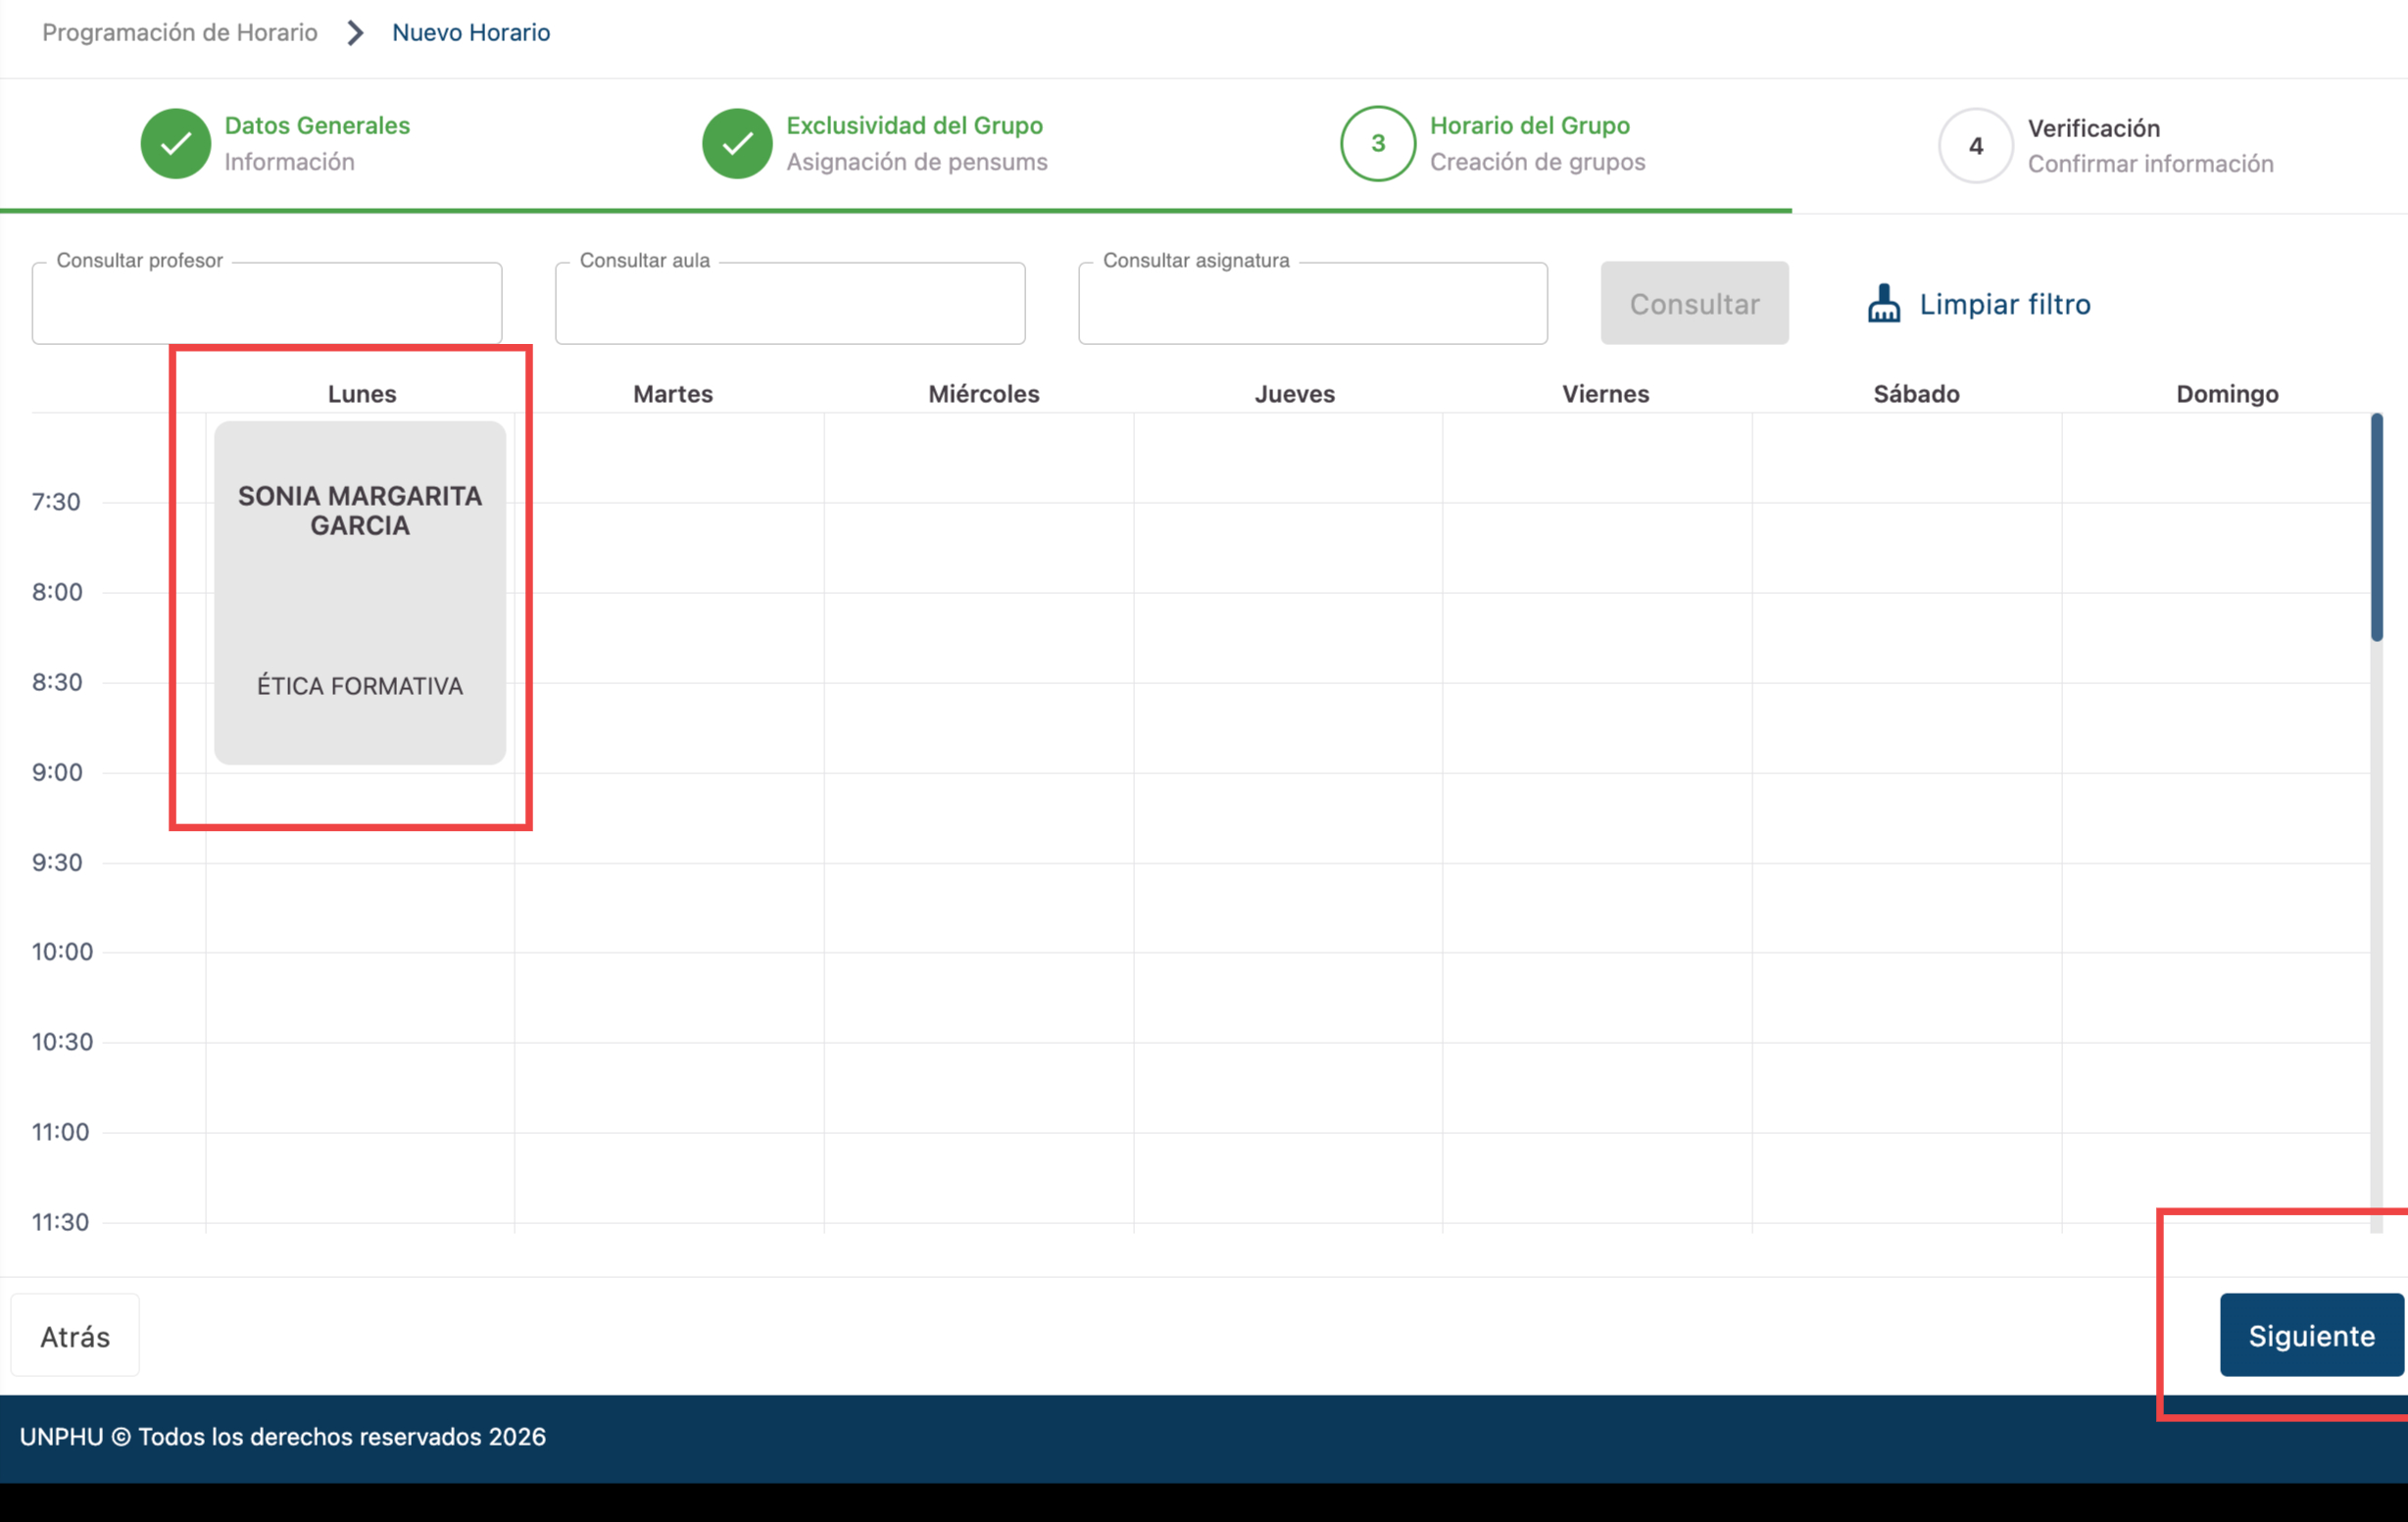The image size is (2408, 1522).
Task: Focus the Consultar asignatura field
Action: pyautogui.click(x=1312, y=305)
